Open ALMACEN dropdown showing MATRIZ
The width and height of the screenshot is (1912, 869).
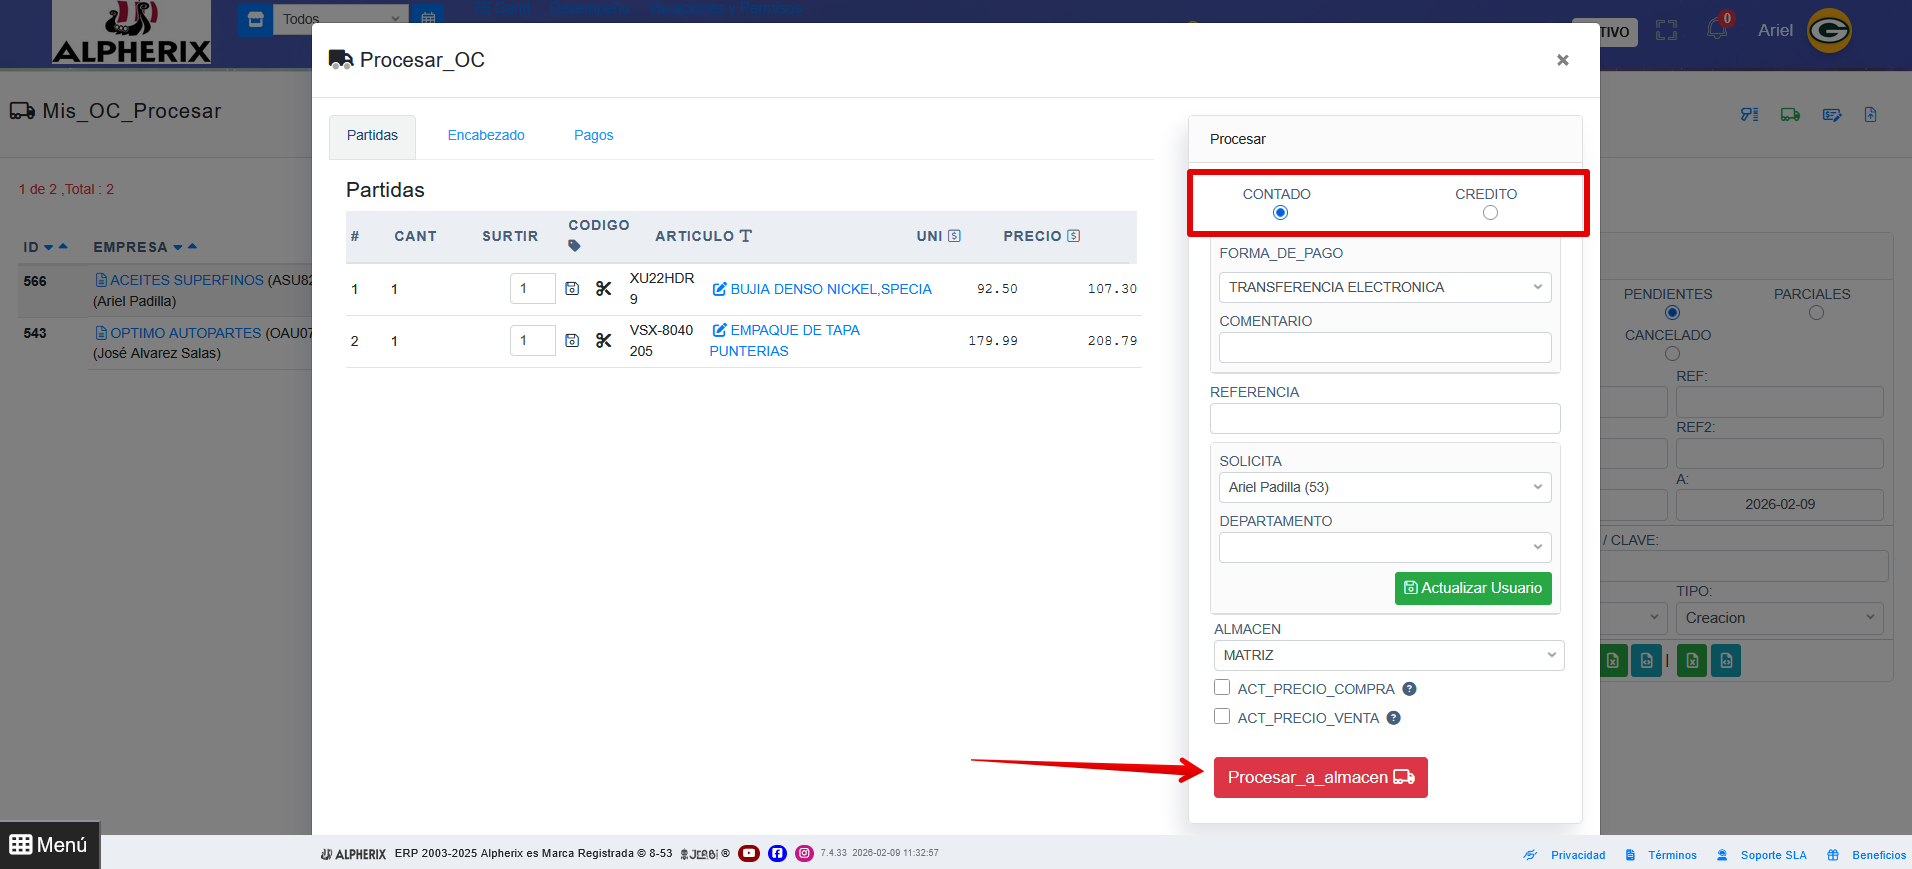(1388, 655)
